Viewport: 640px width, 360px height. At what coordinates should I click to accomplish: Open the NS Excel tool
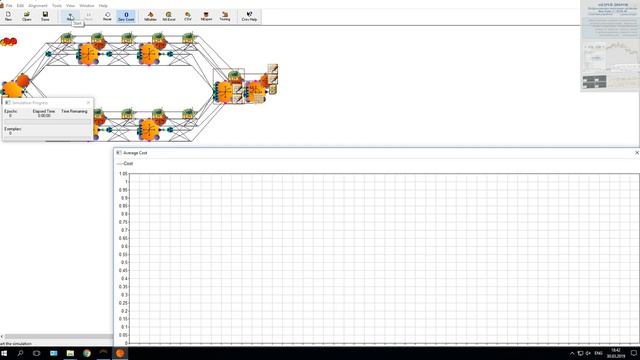tap(169, 16)
